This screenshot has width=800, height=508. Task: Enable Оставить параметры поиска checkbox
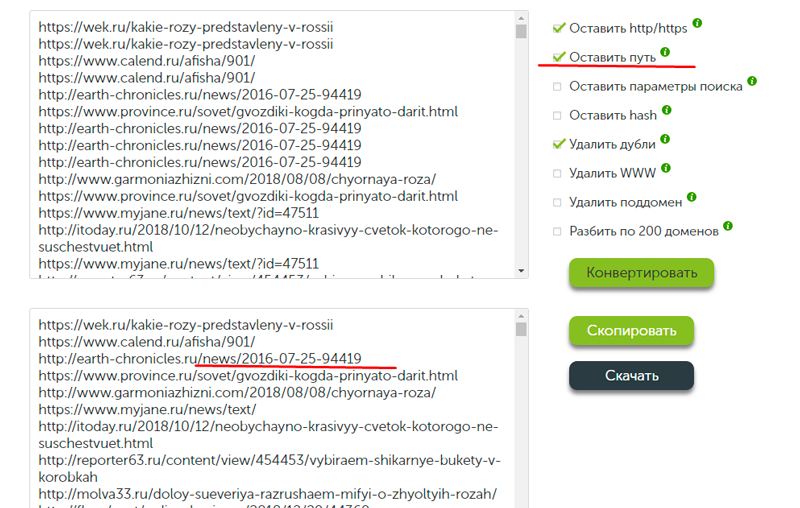coord(557,87)
